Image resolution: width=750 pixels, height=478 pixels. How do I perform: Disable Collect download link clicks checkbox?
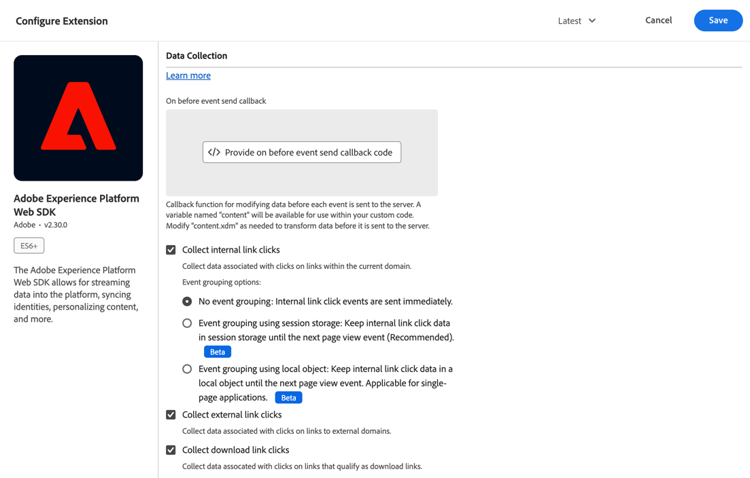tap(171, 450)
